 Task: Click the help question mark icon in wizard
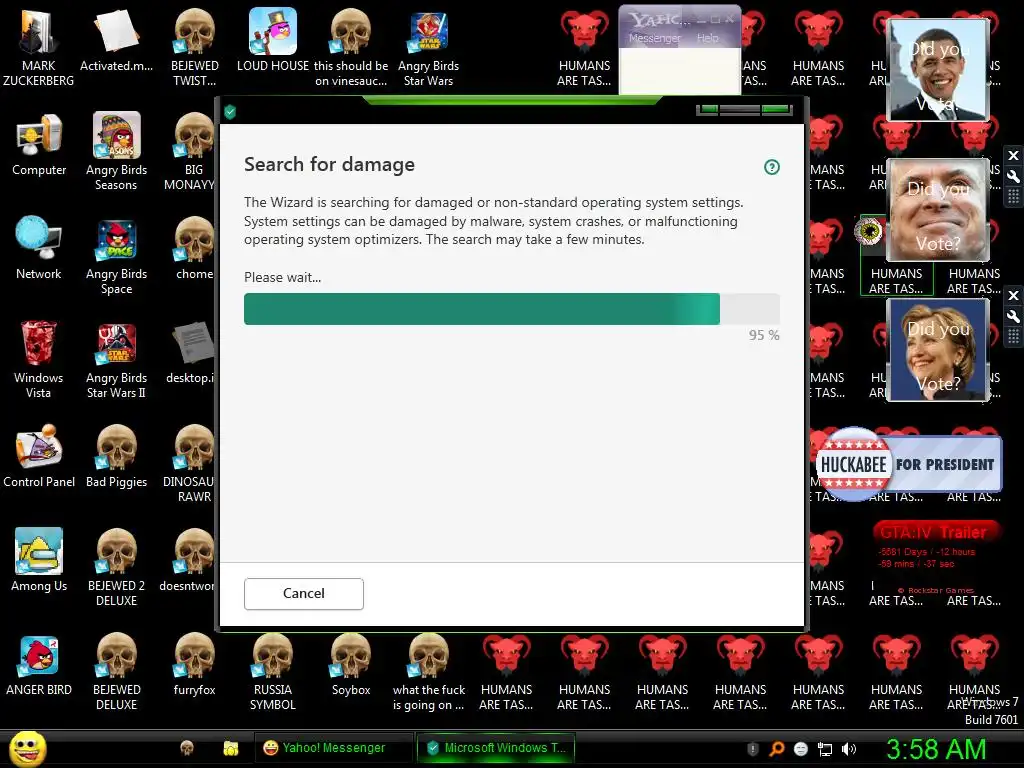click(772, 167)
